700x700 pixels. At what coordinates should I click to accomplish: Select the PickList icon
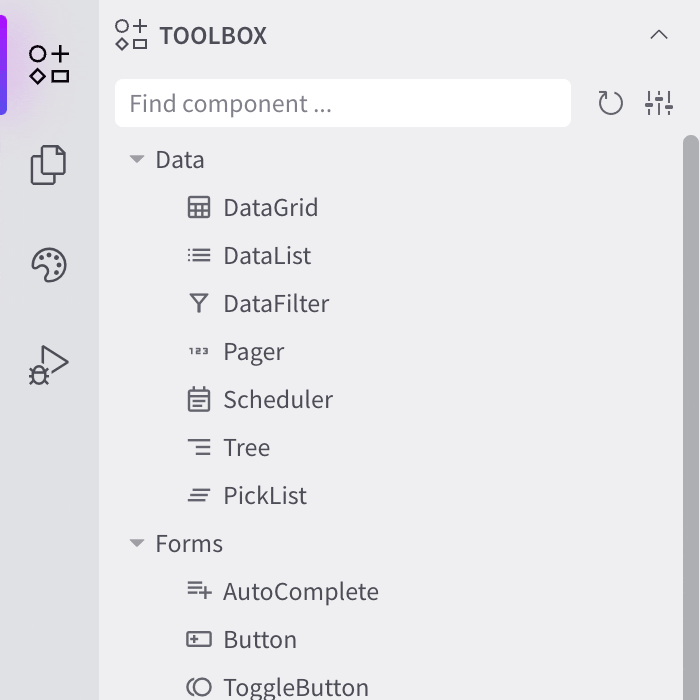point(199,495)
